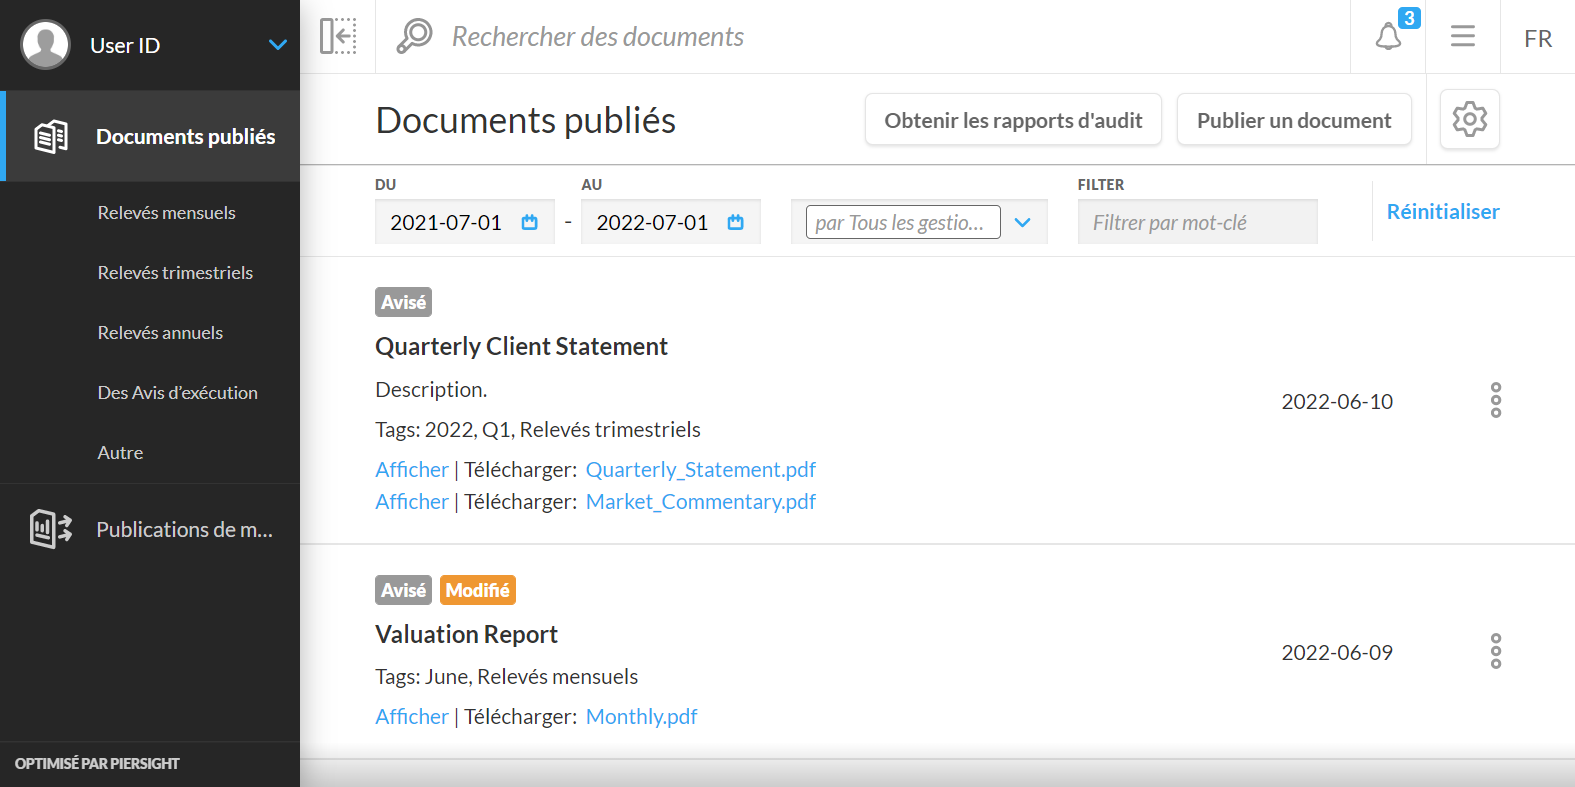
Task: Click Obtenir les rapports d'audit button
Action: [1013, 120]
